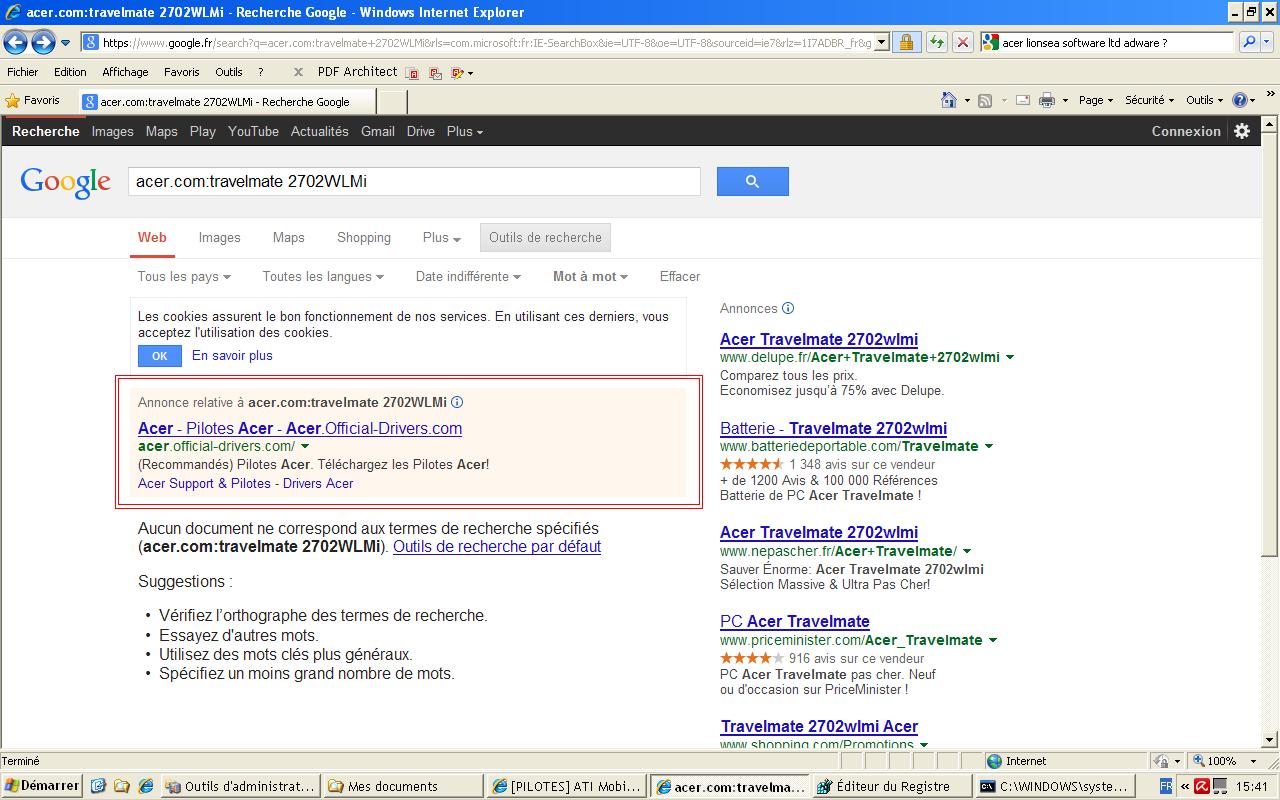Open Batterie - Travelmate 2702wlmi ad

point(833,428)
